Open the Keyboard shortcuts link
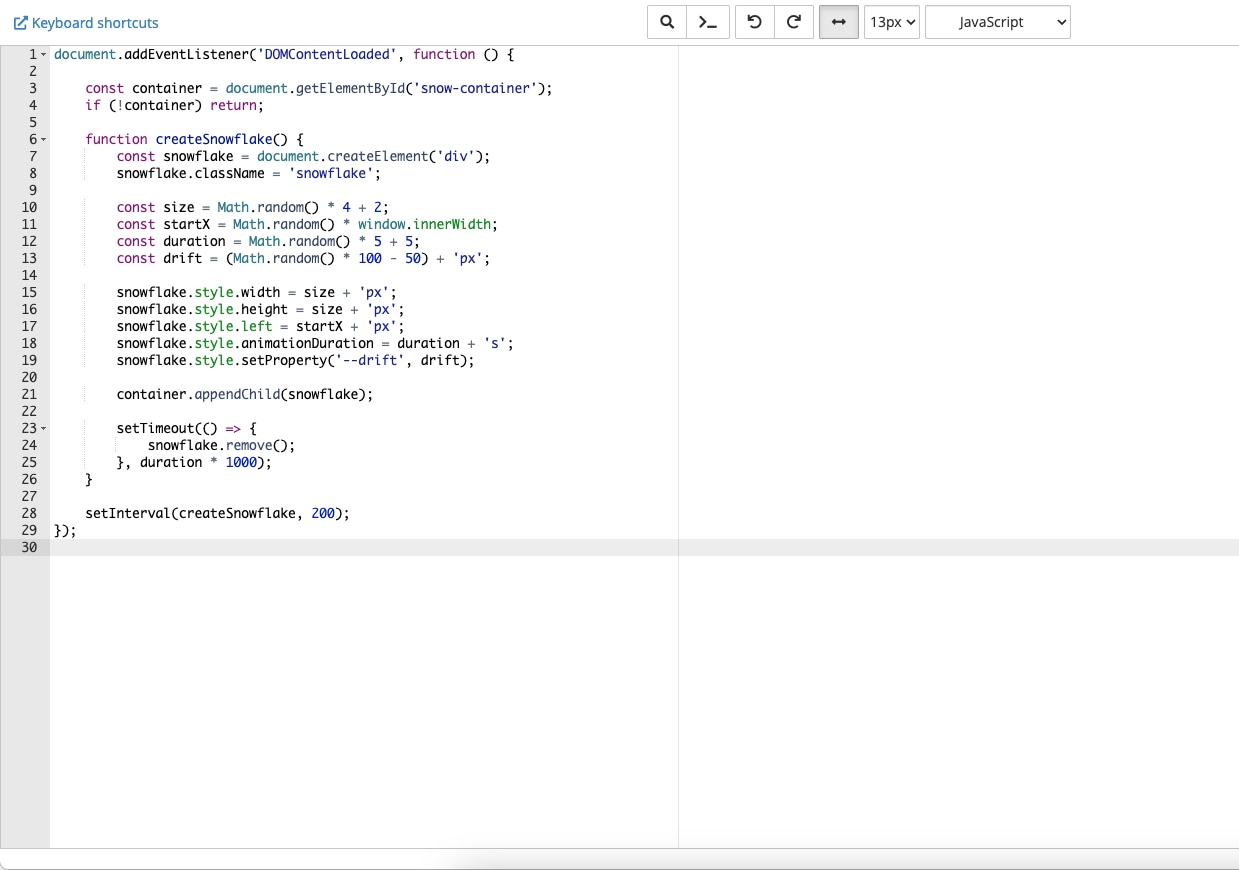The height and width of the screenshot is (870, 1239). (95, 23)
